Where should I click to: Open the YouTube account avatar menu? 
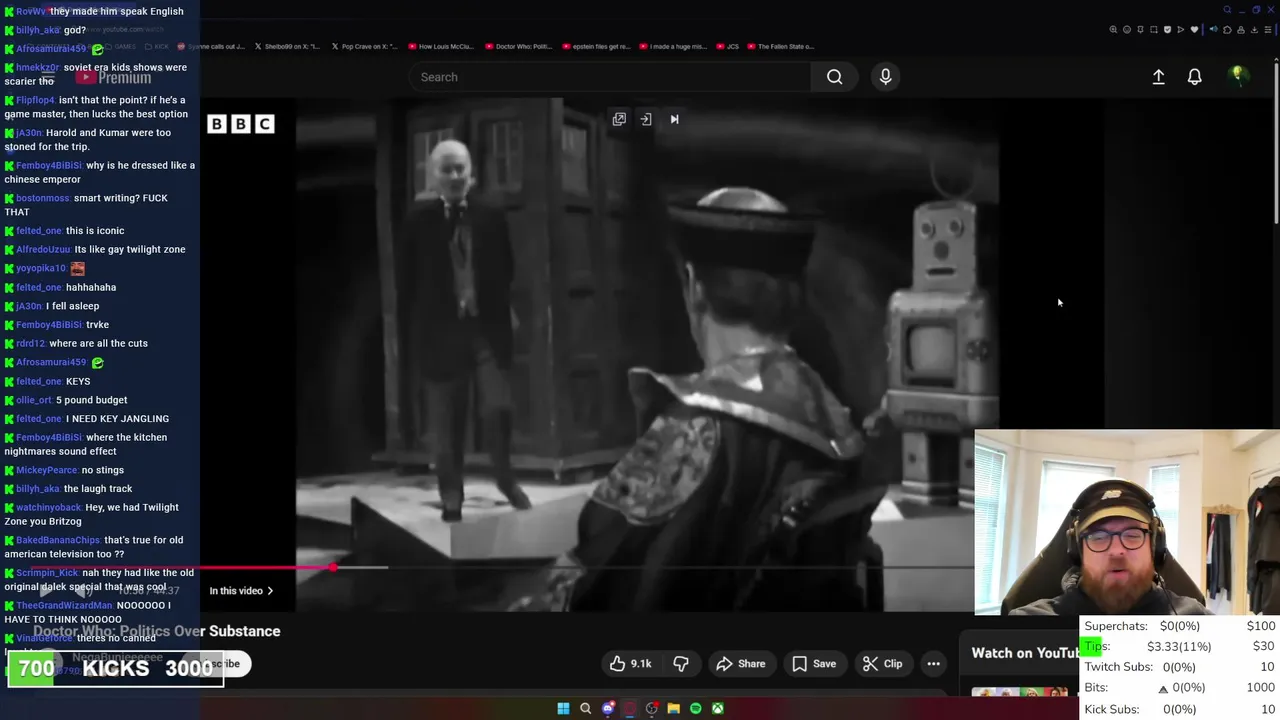(x=1237, y=76)
